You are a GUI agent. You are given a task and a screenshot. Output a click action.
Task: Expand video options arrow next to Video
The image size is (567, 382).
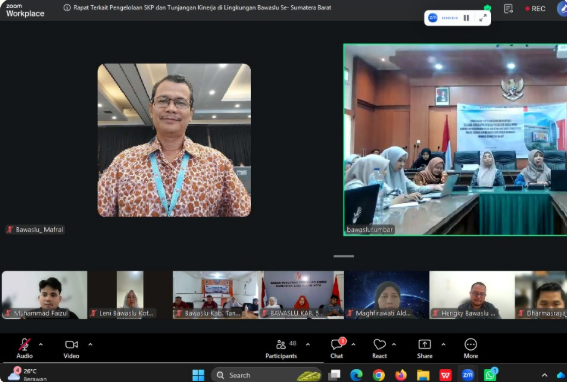tap(90, 344)
